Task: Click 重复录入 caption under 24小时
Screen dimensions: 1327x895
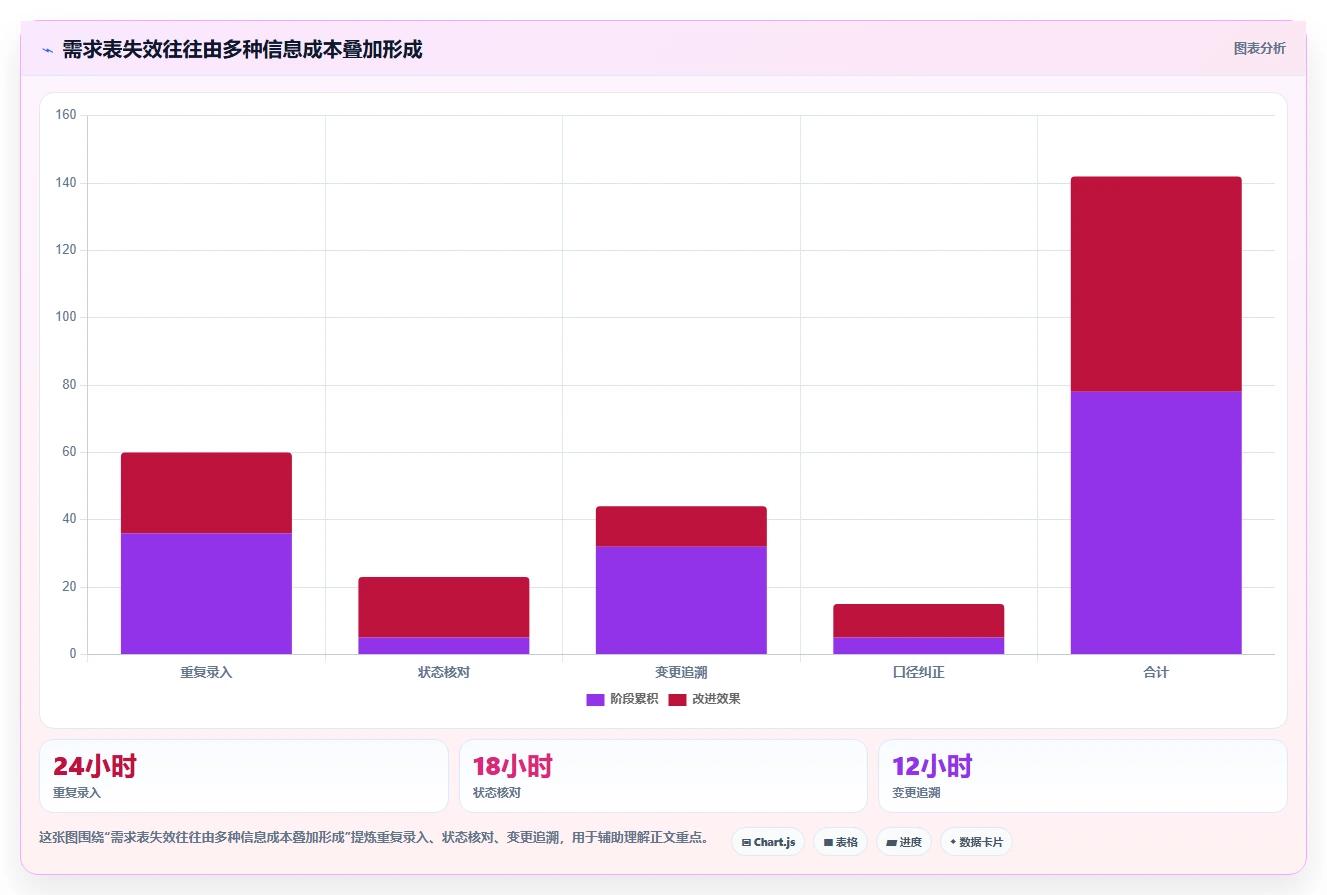Action: (x=77, y=793)
